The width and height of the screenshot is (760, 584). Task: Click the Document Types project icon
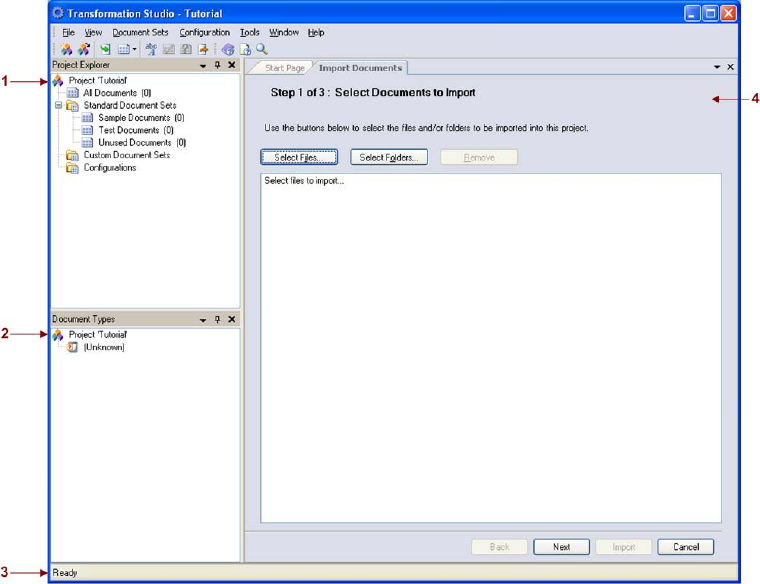tap(58, 335)
